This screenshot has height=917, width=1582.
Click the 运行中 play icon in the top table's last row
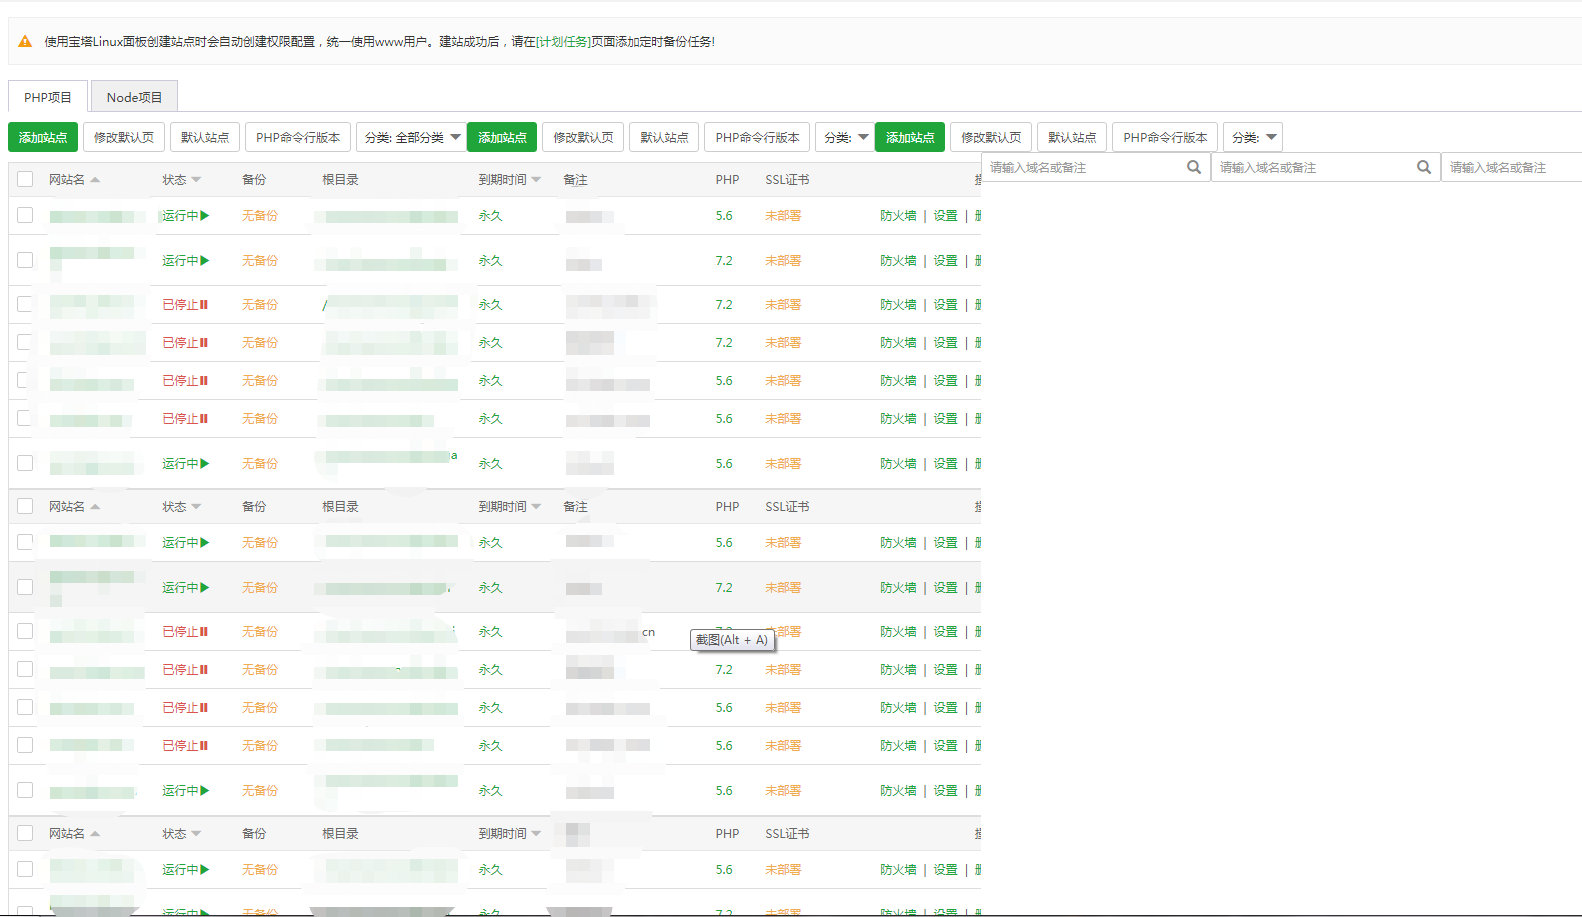(x=205, y=463)
